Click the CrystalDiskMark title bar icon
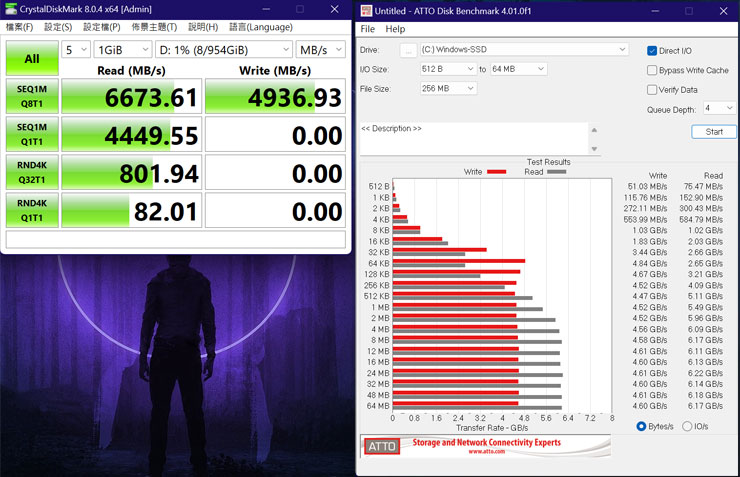740x477 pixels. [11, 9]
